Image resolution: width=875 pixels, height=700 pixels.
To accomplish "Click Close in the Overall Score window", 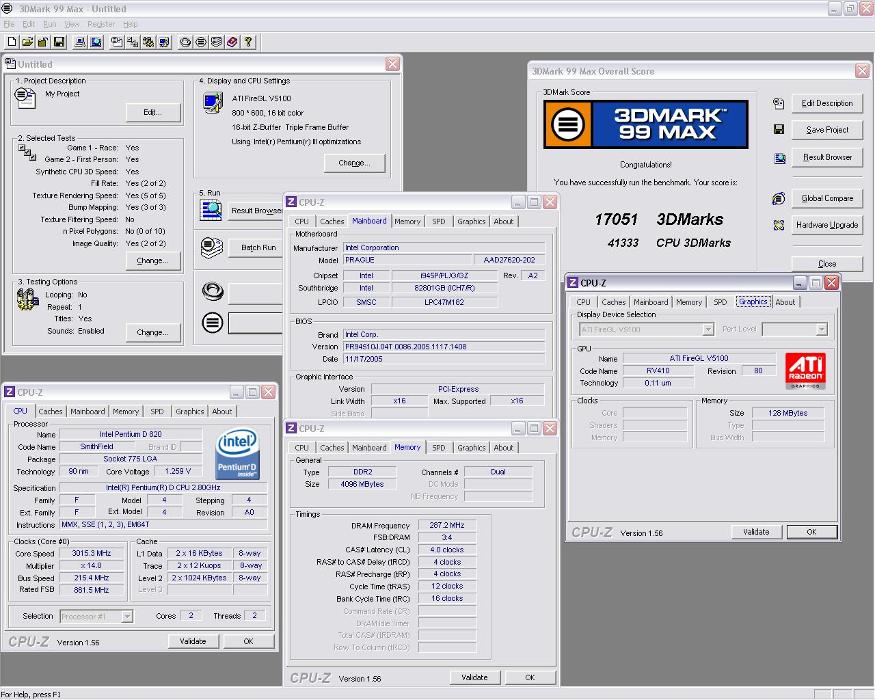I will click(x=826, y=263).
